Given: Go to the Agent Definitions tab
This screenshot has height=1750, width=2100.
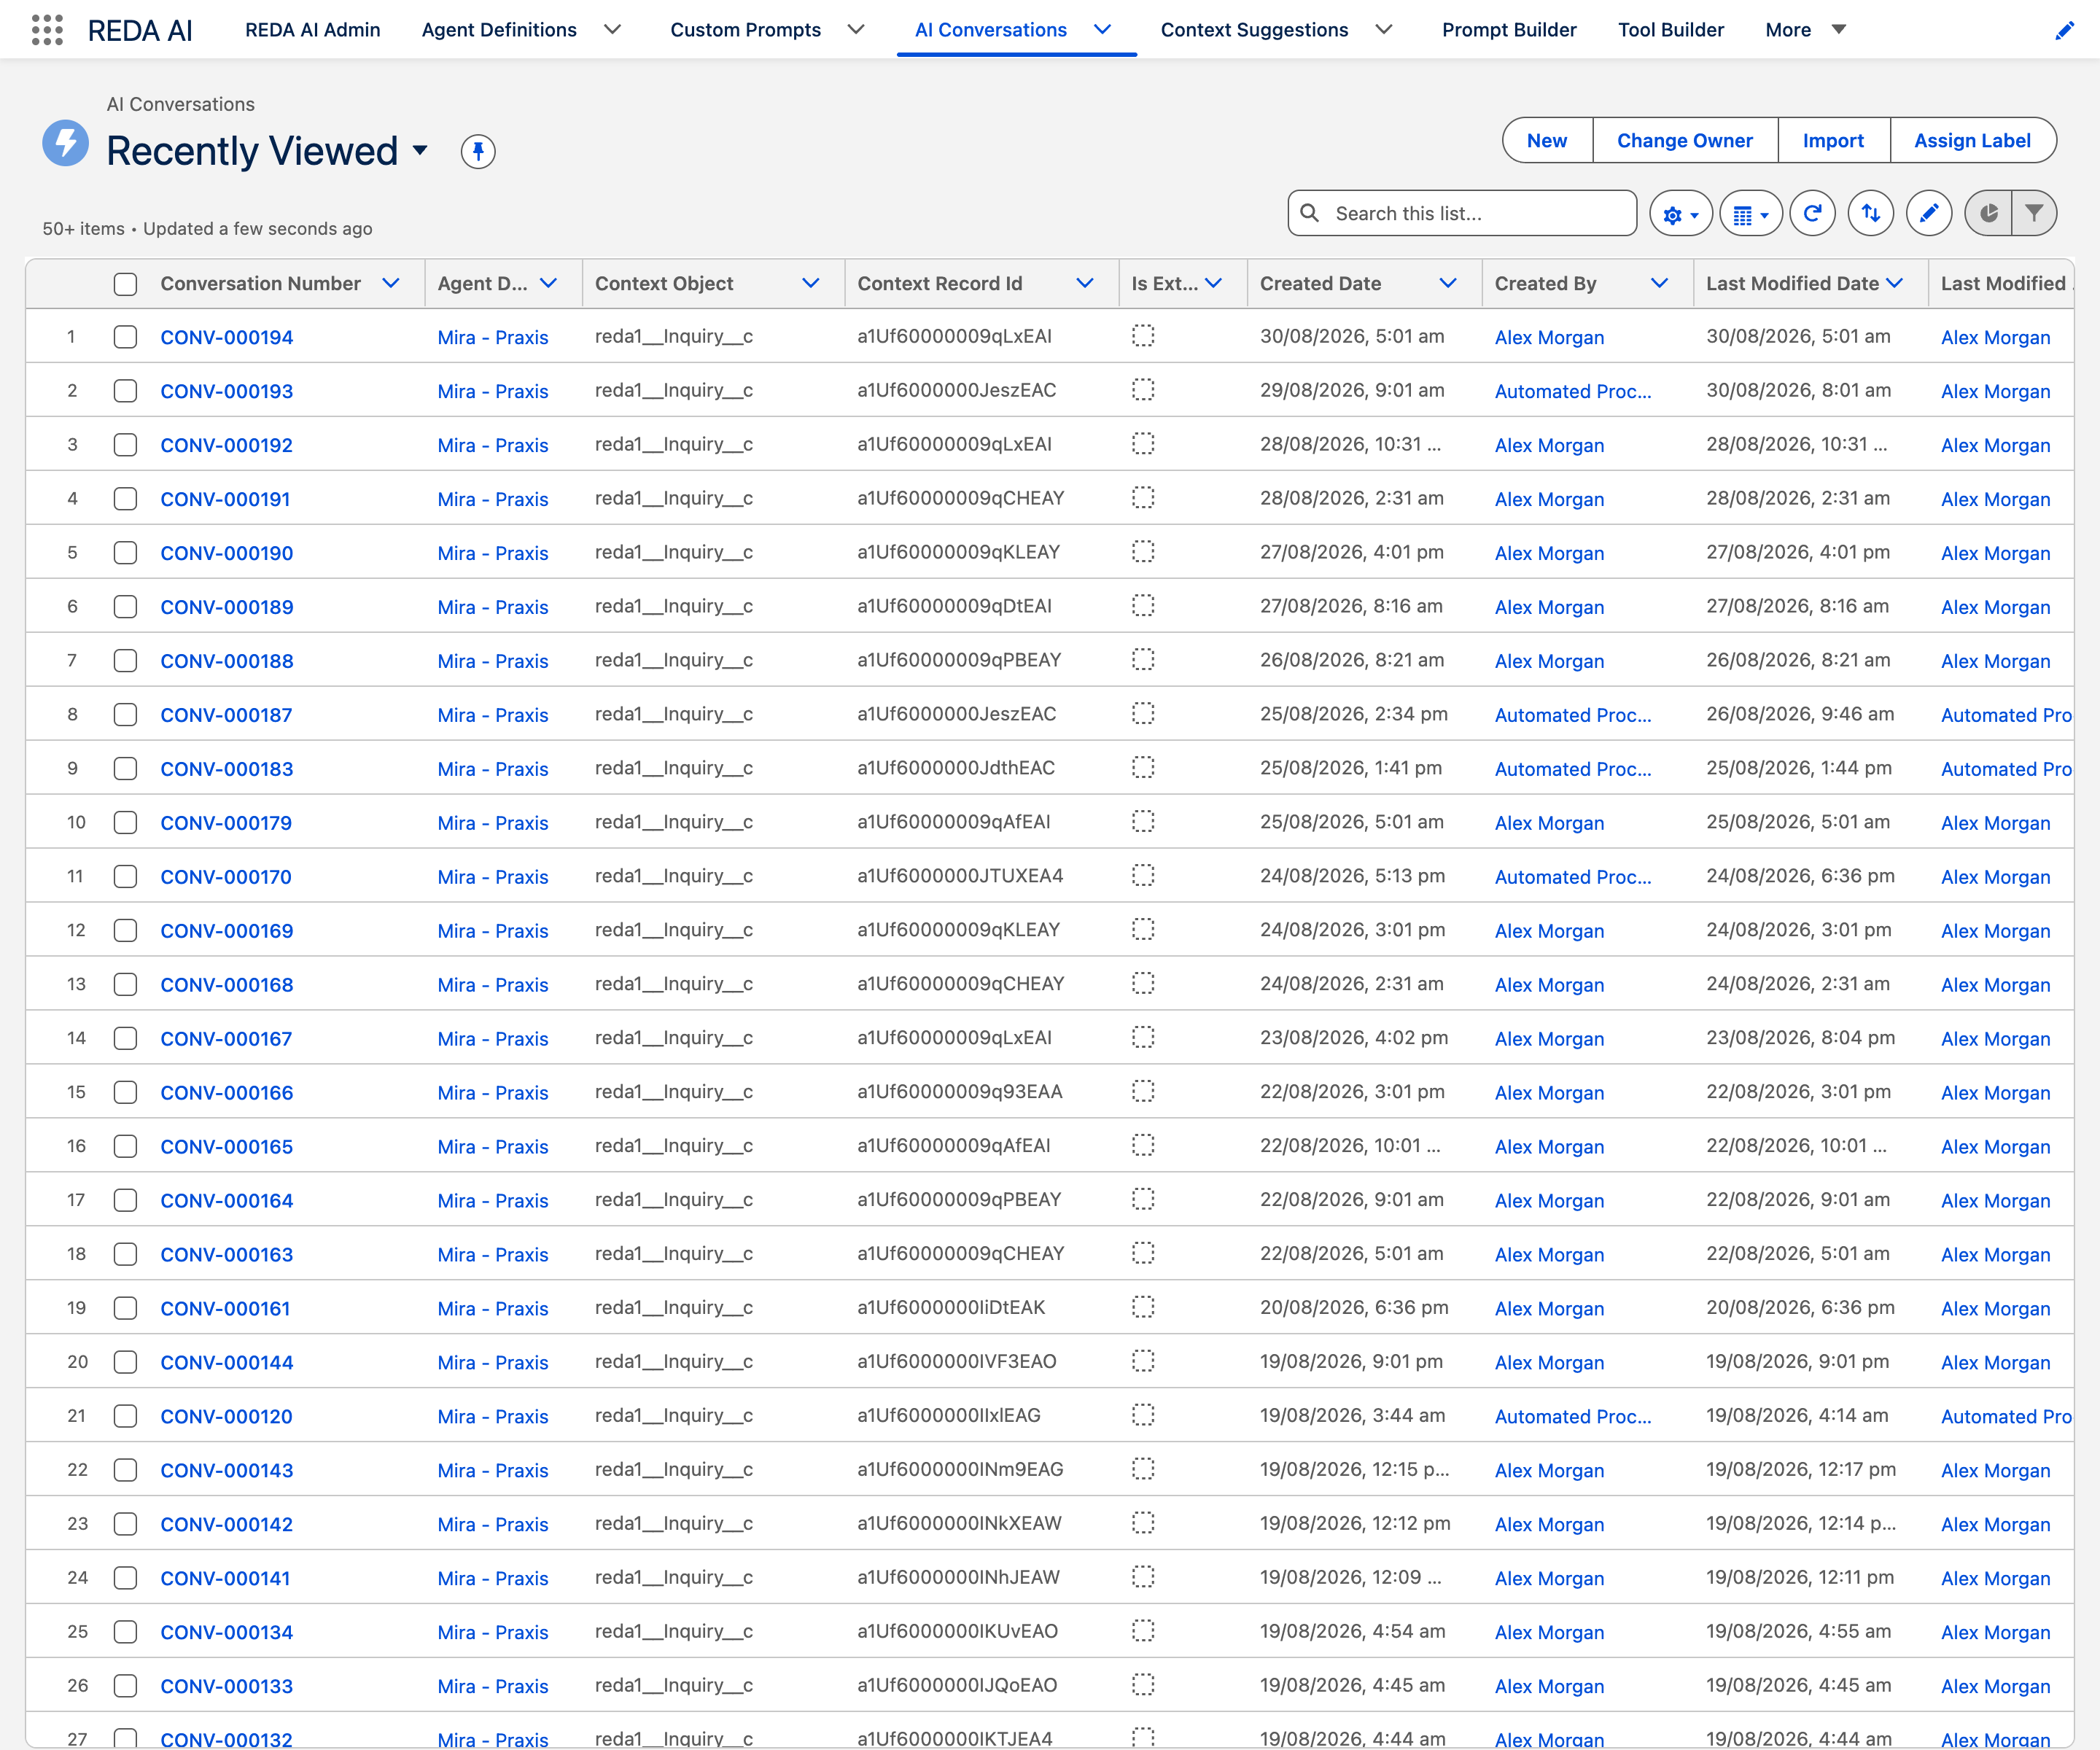Looking at the screenshot, I should click(499, 30).
